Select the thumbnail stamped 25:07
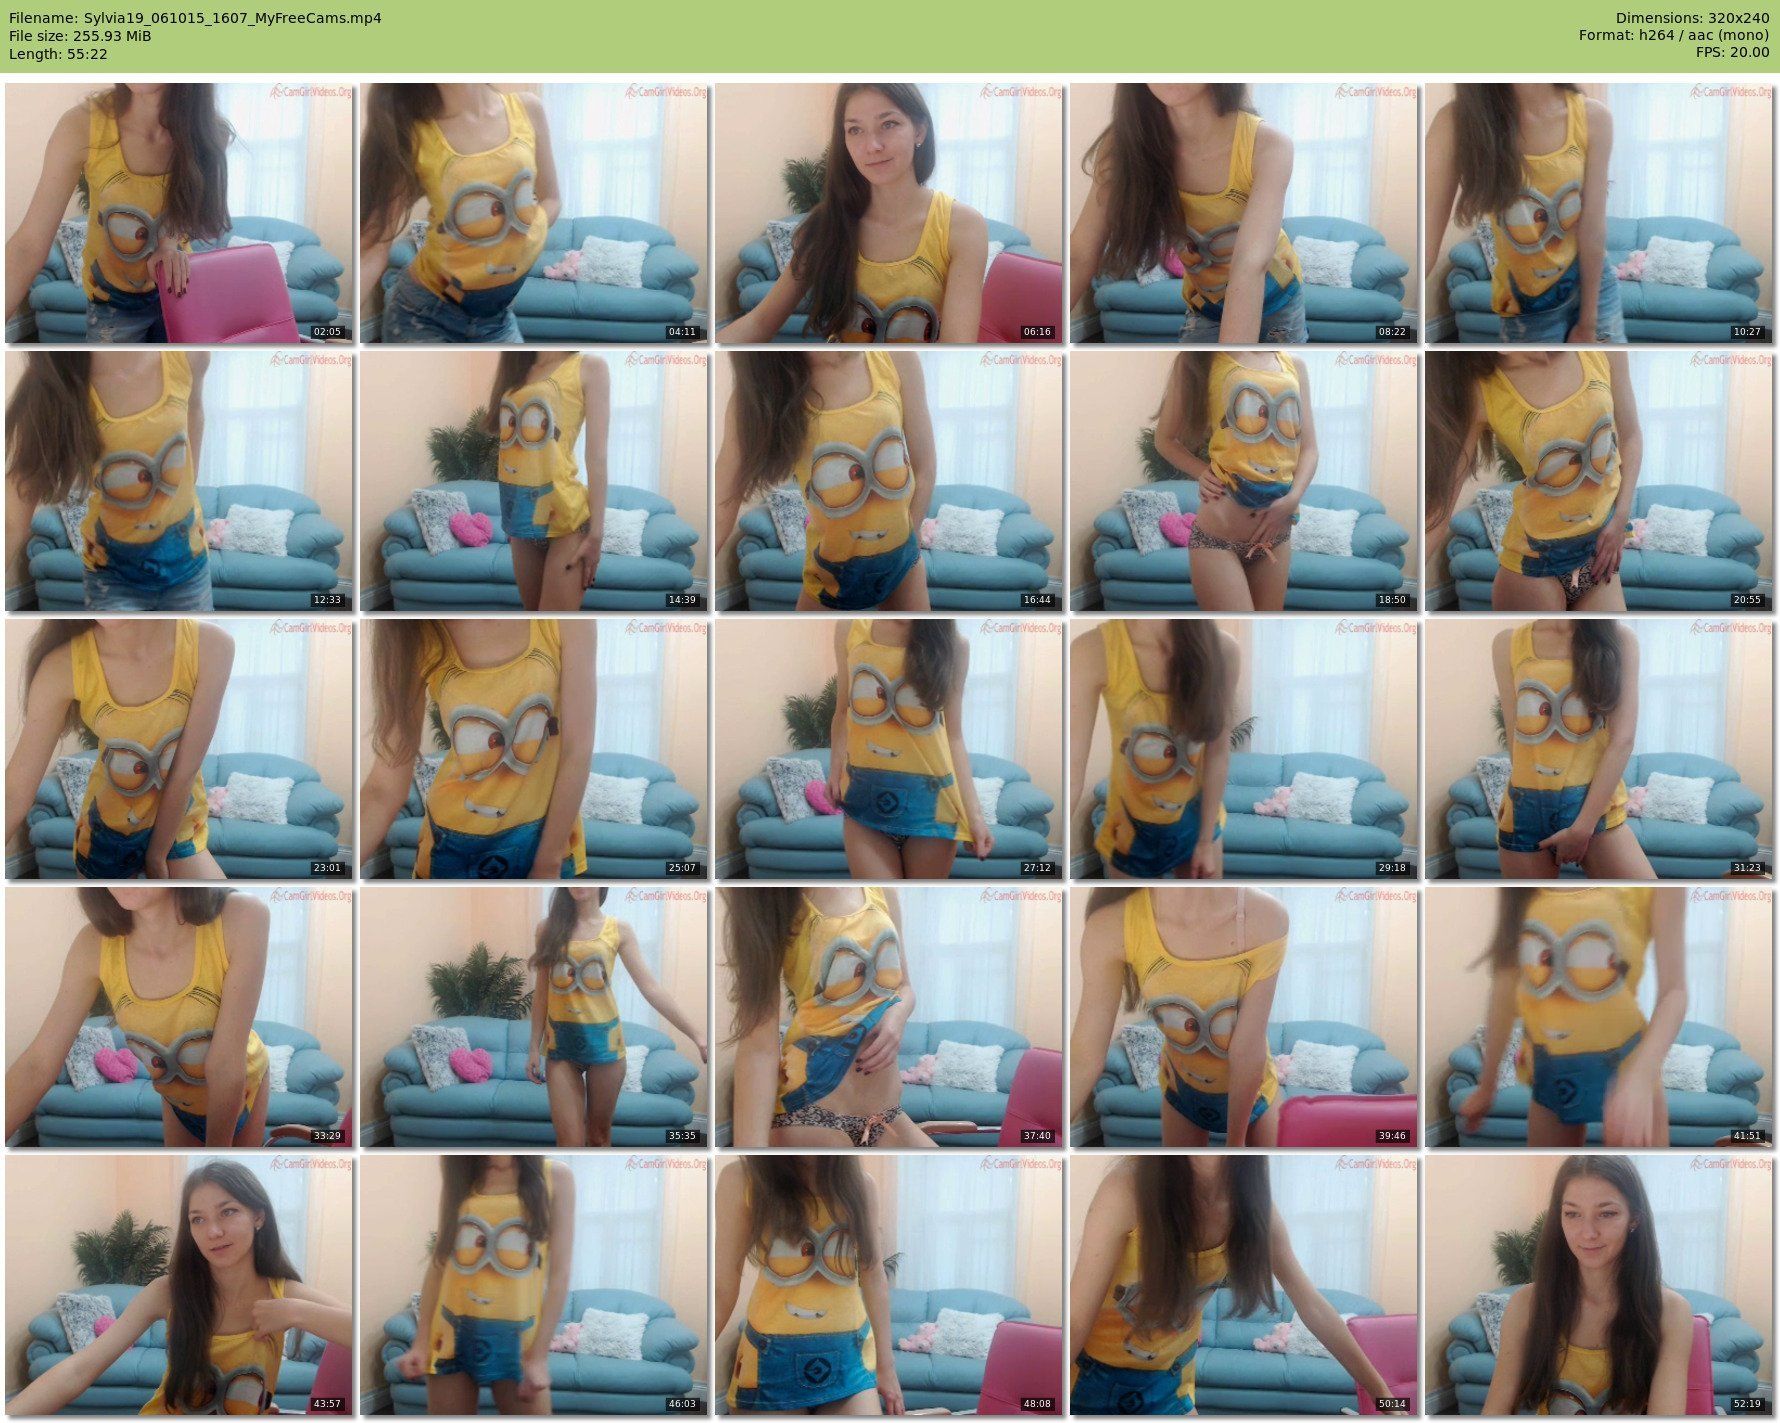 pos(534,749)
